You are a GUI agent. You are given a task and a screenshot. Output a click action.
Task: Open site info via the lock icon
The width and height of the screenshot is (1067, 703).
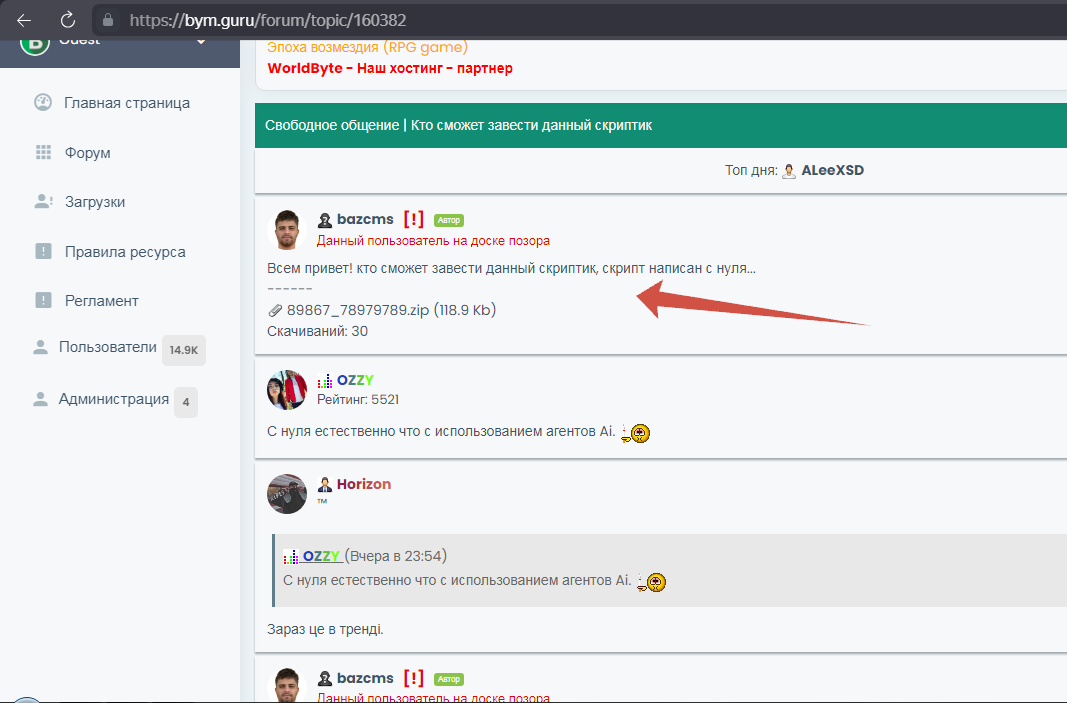point(109,20)
